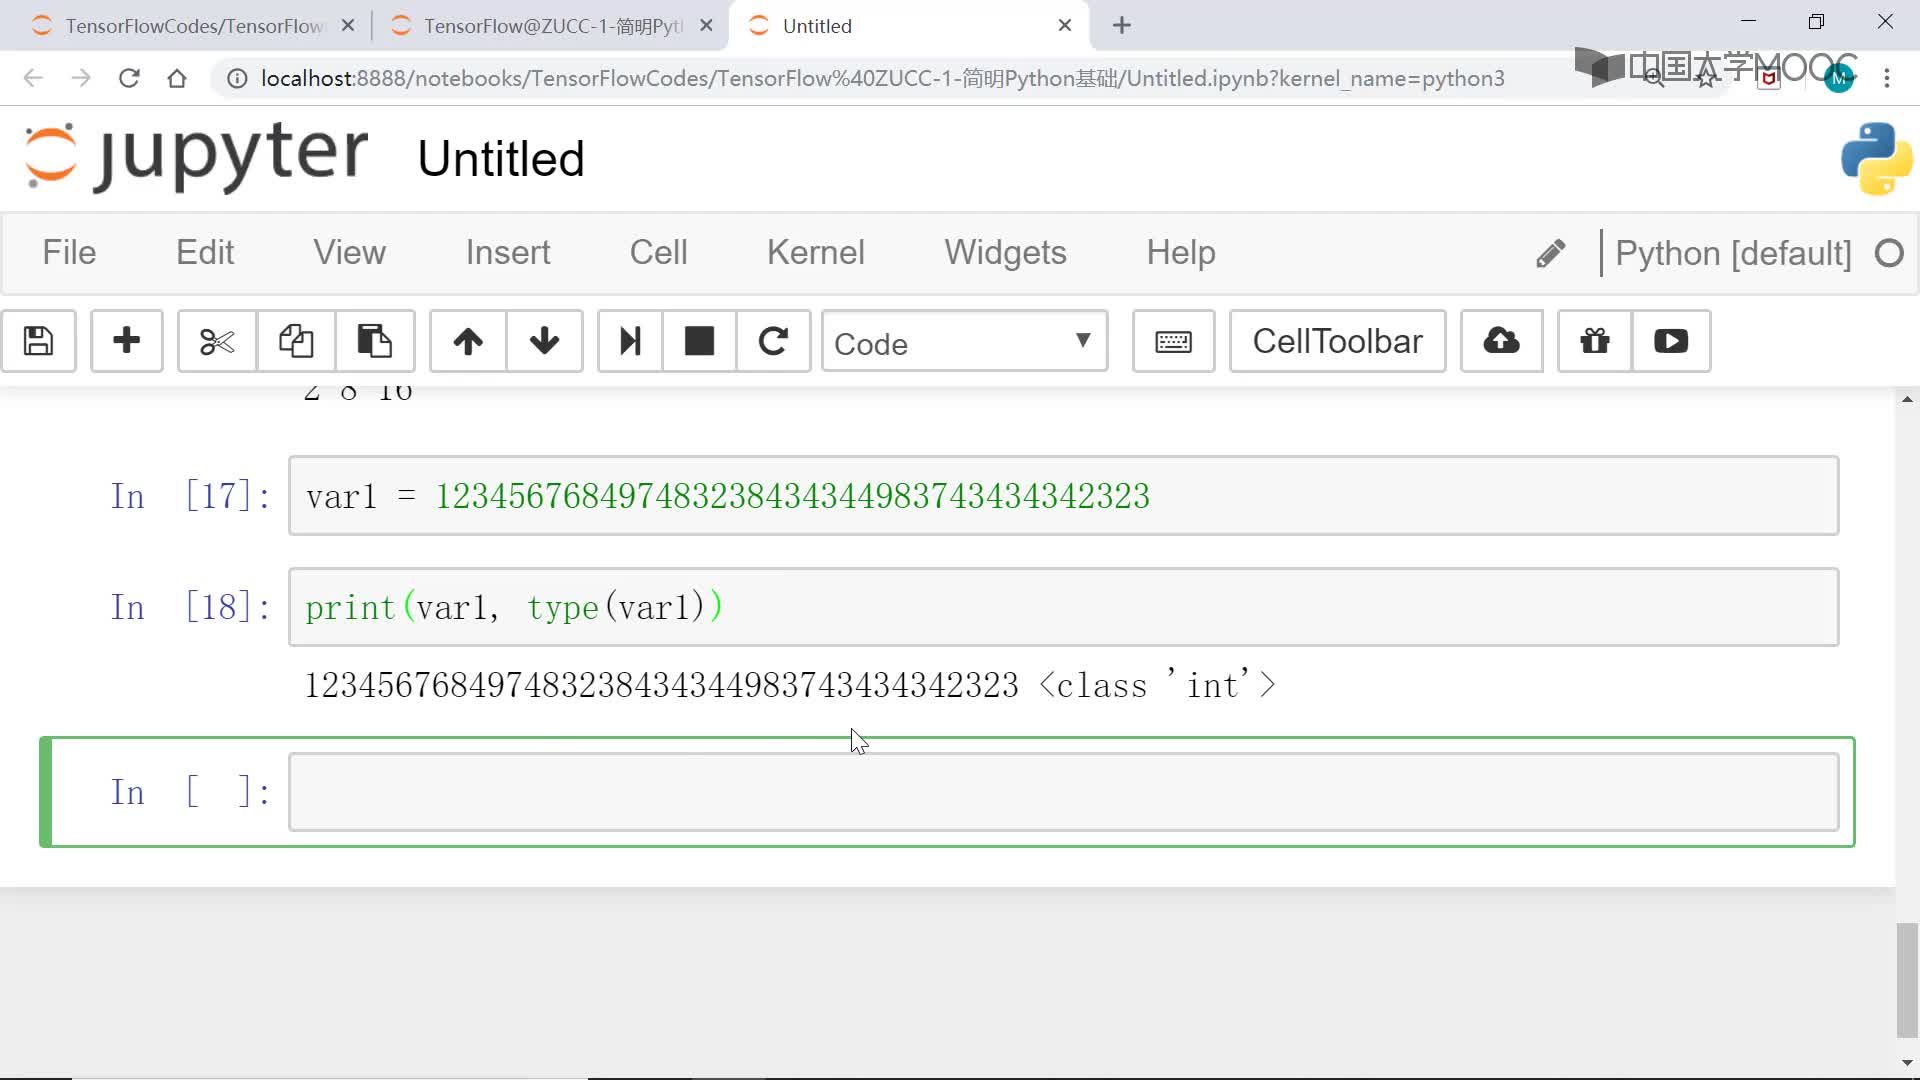
Task: Open the cell type Code dropdown
Action: click(964, 342)
